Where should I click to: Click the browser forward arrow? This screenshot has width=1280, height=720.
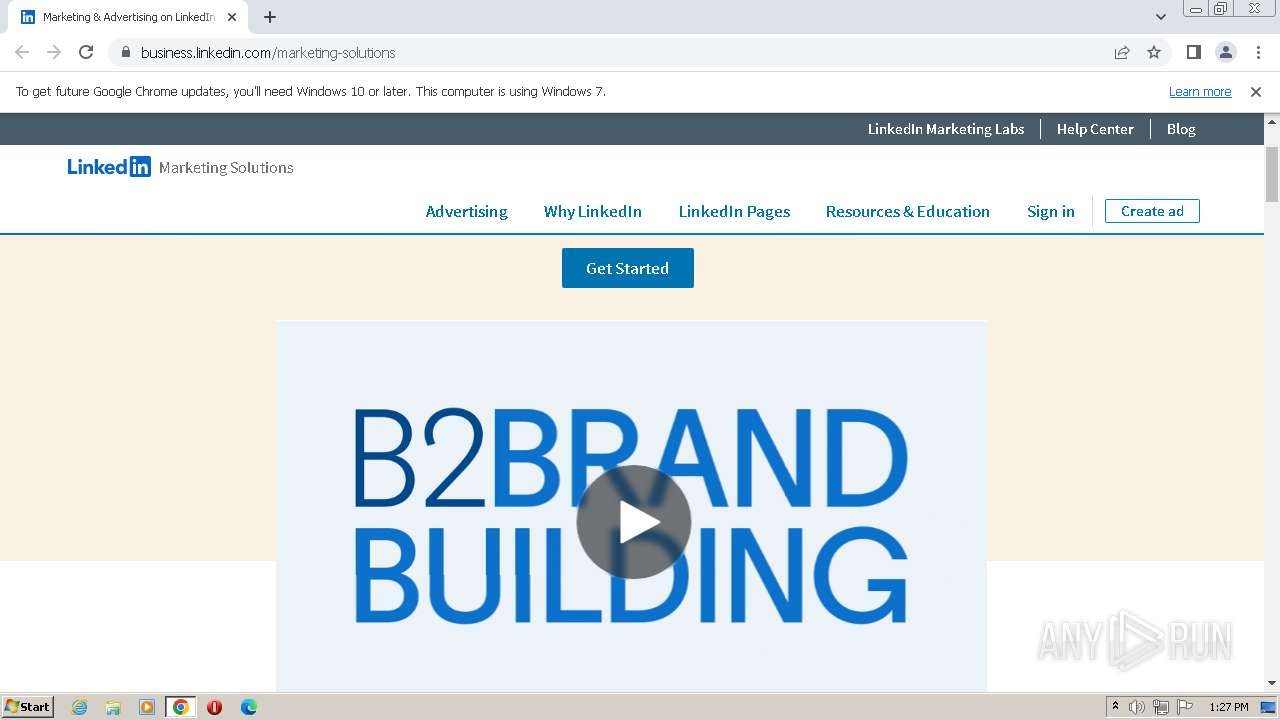(x=54, y=52)
